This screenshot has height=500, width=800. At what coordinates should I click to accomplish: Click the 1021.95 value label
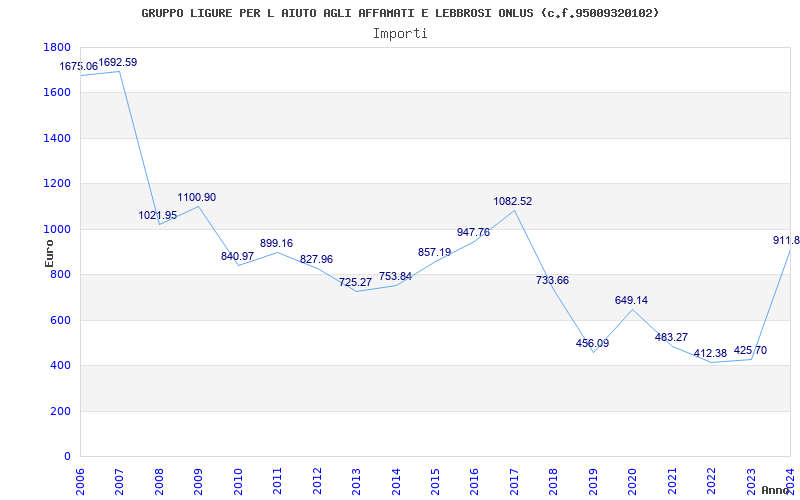coord(158,215)
